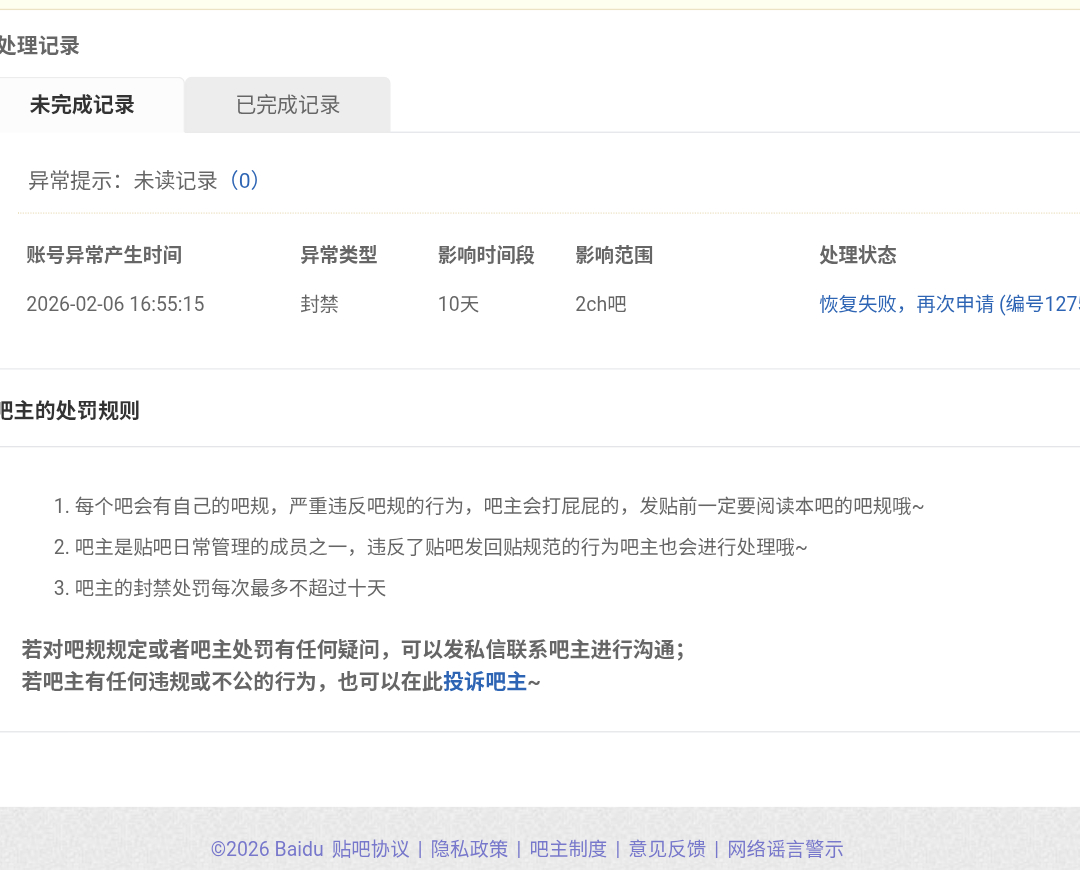Open the 隐私政策 footer link
Screen dimensions: 1080x870
[469, 849]
